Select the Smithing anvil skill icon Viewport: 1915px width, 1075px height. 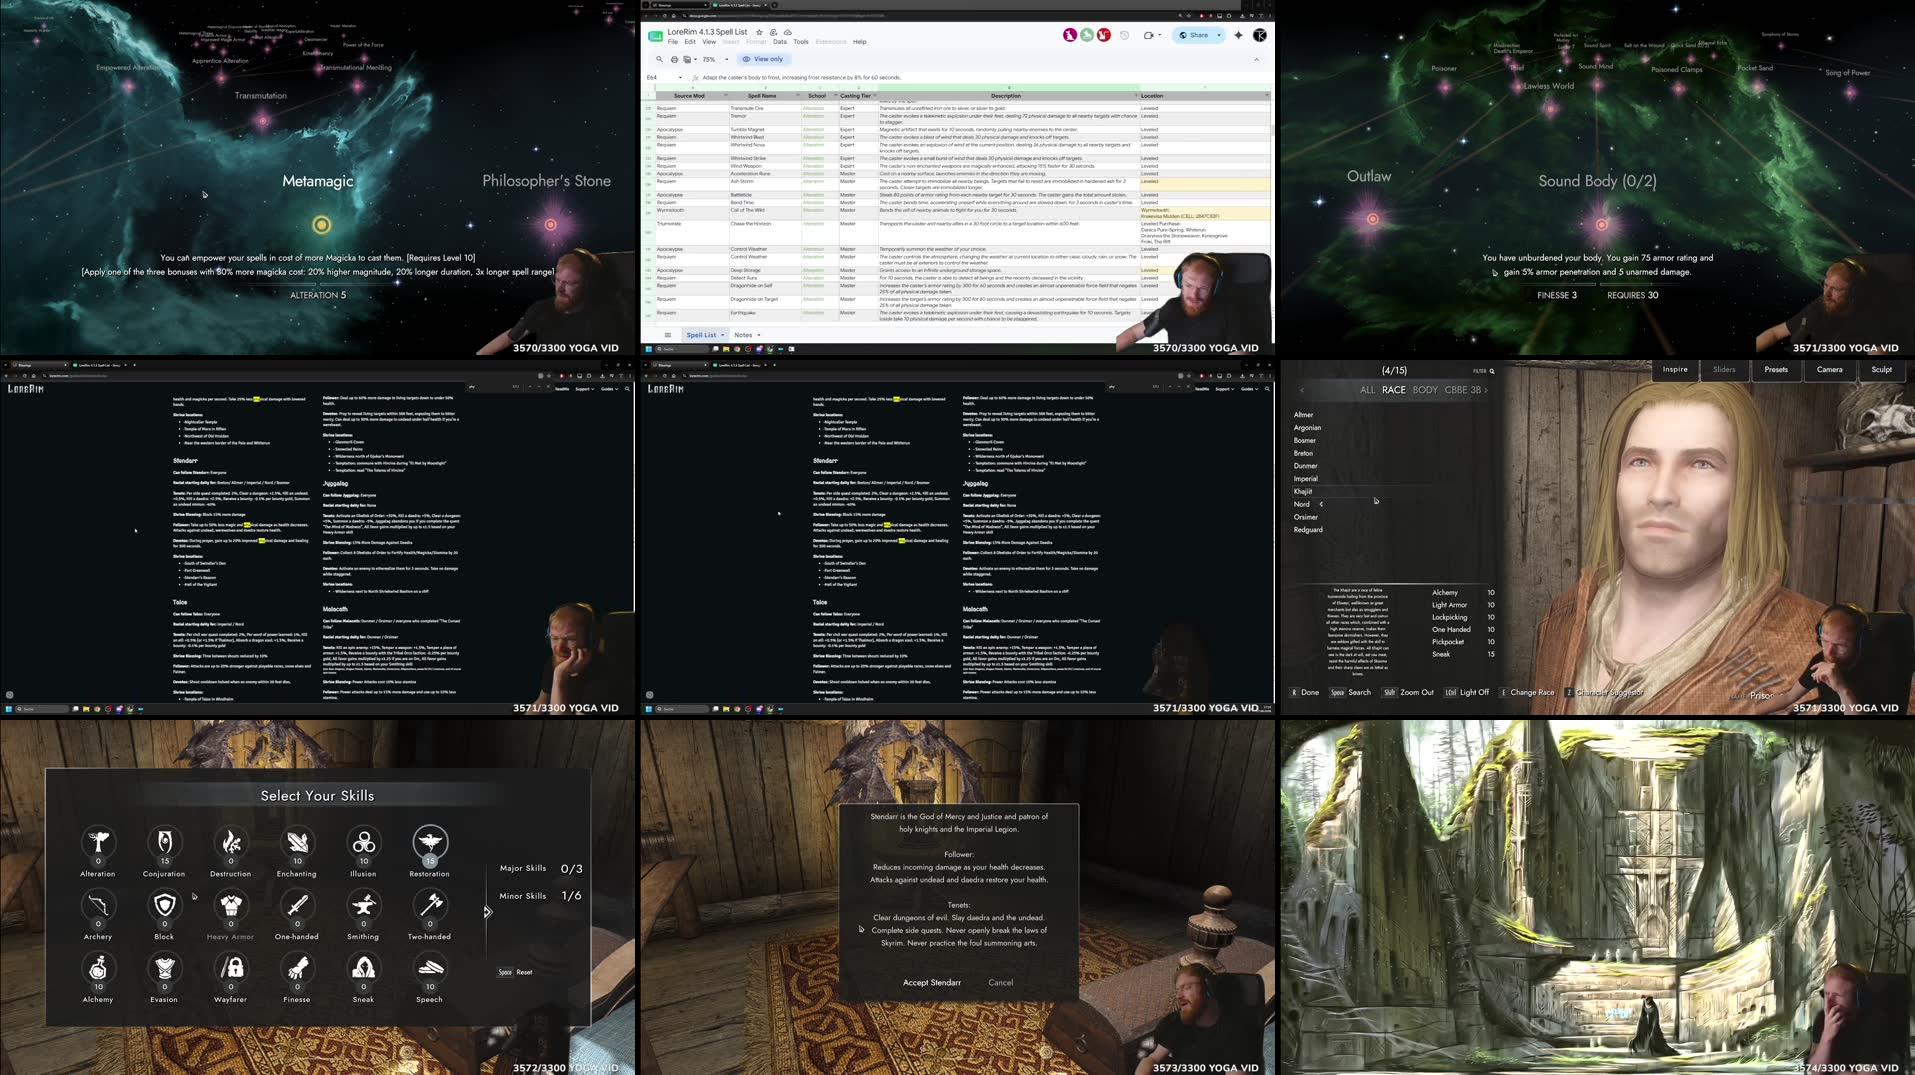(x=364, y=905)
